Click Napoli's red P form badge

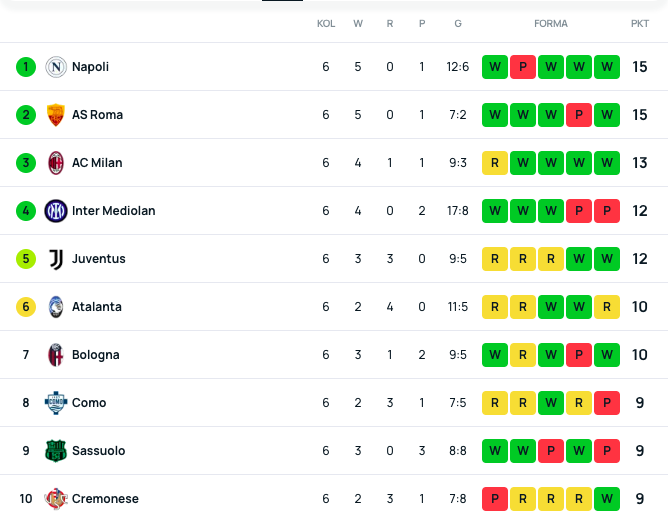point(523,67)
